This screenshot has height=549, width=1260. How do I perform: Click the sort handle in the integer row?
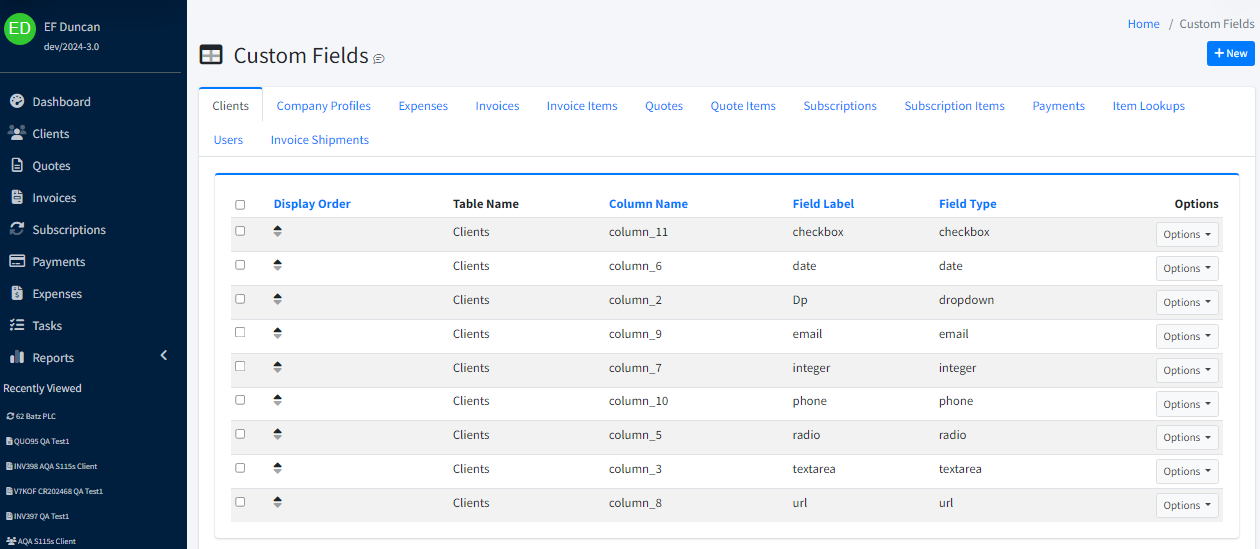click(x=277, y=367)
